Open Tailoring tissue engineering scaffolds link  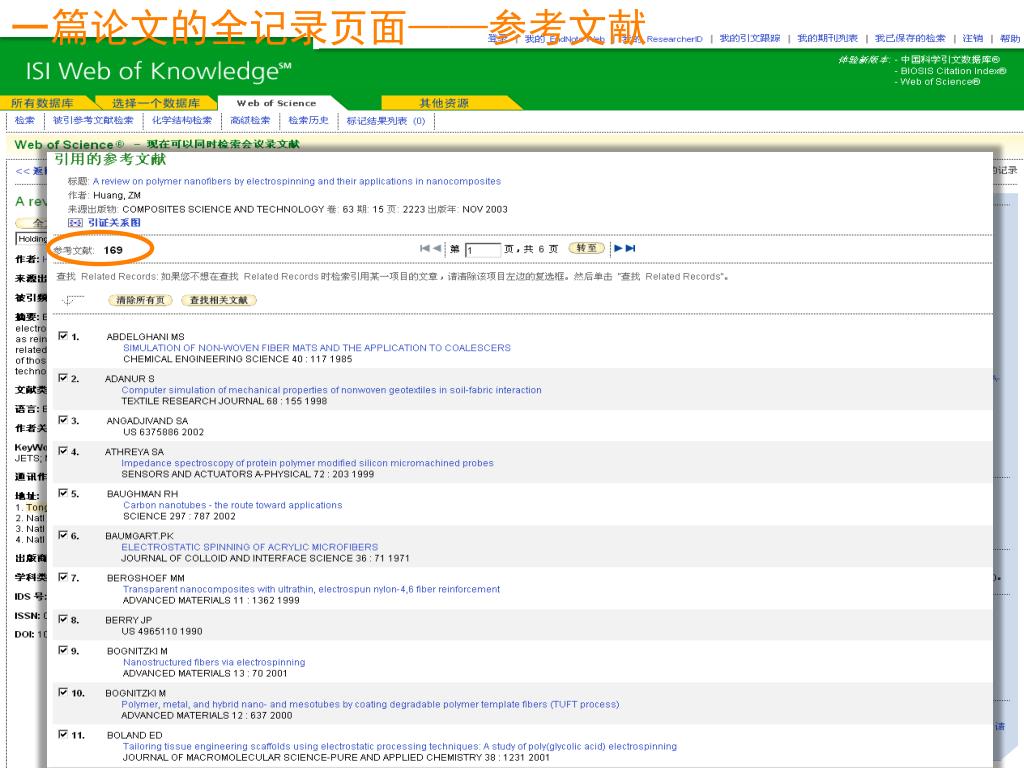400,746
